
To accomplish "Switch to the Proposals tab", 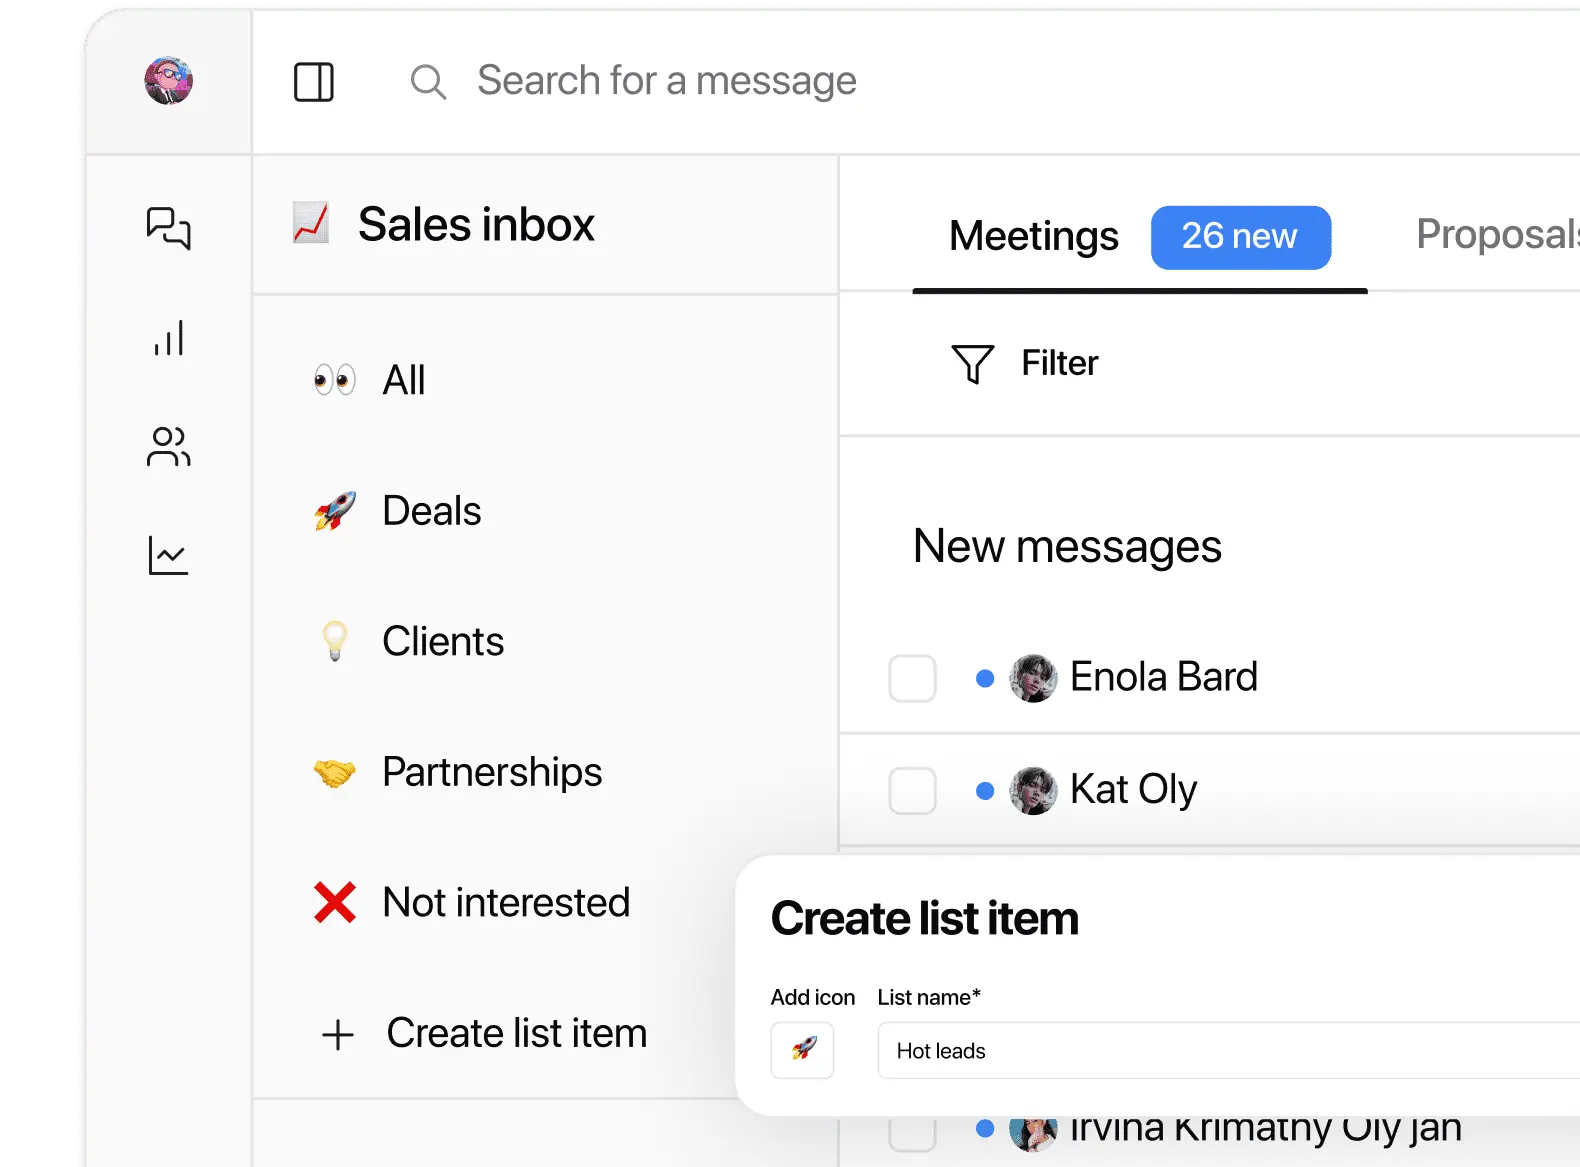I will [1496, 235].
